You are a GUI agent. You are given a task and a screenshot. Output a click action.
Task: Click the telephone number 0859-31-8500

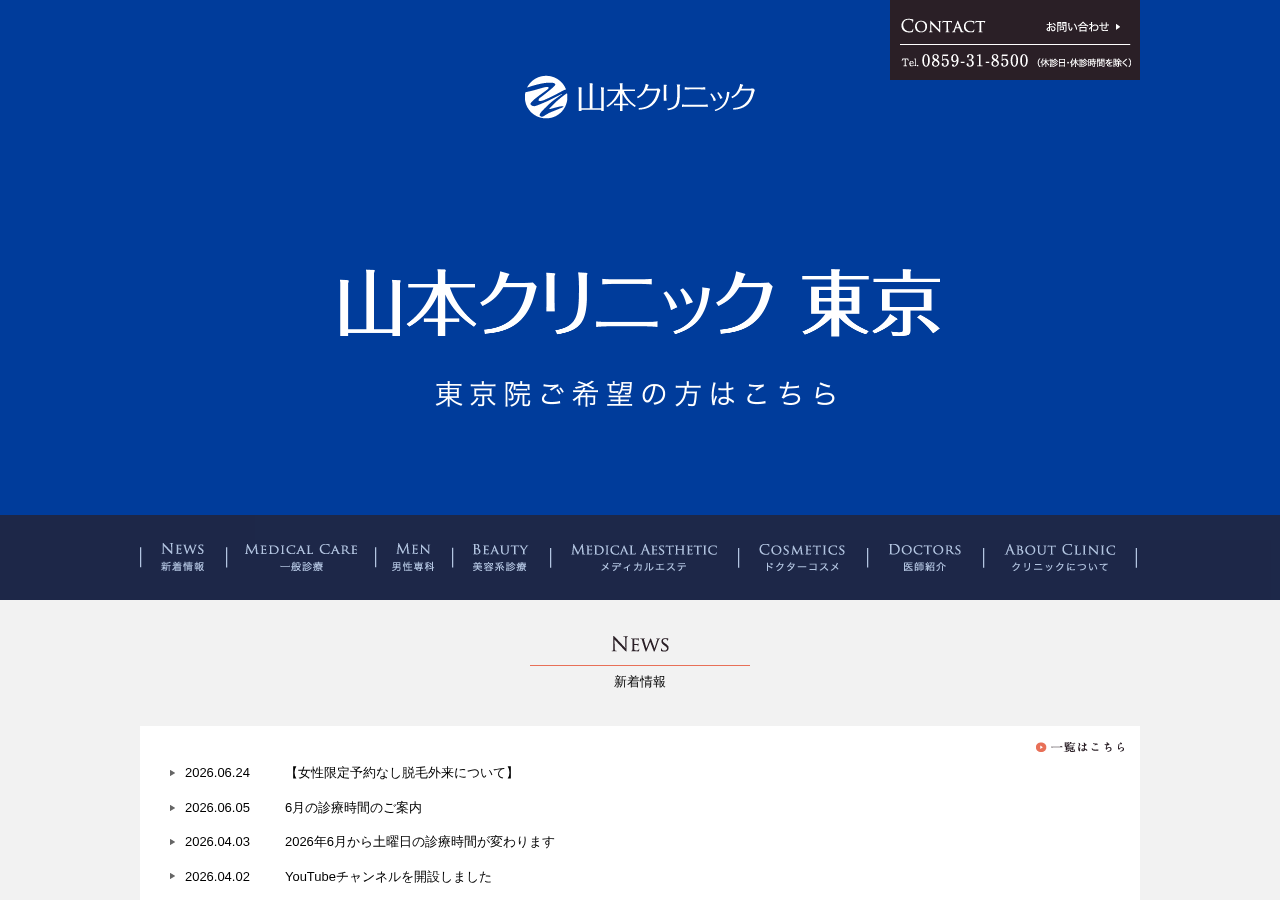click(x=974, y=61)
